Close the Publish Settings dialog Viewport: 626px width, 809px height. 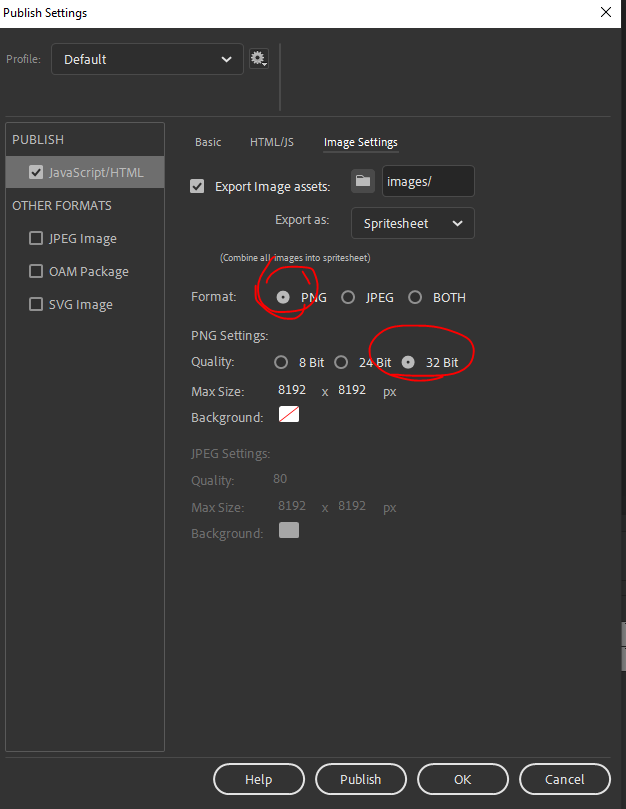point(605,13)
